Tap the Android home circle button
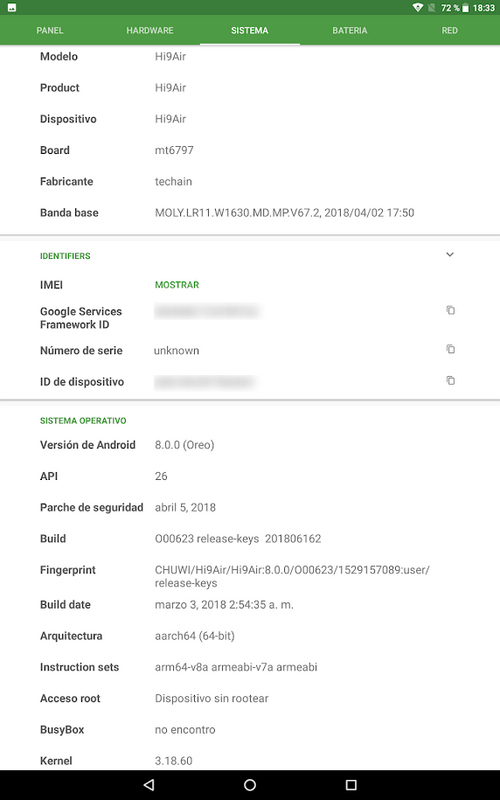Viewport: 500px width, 800px height. point(250,785)
